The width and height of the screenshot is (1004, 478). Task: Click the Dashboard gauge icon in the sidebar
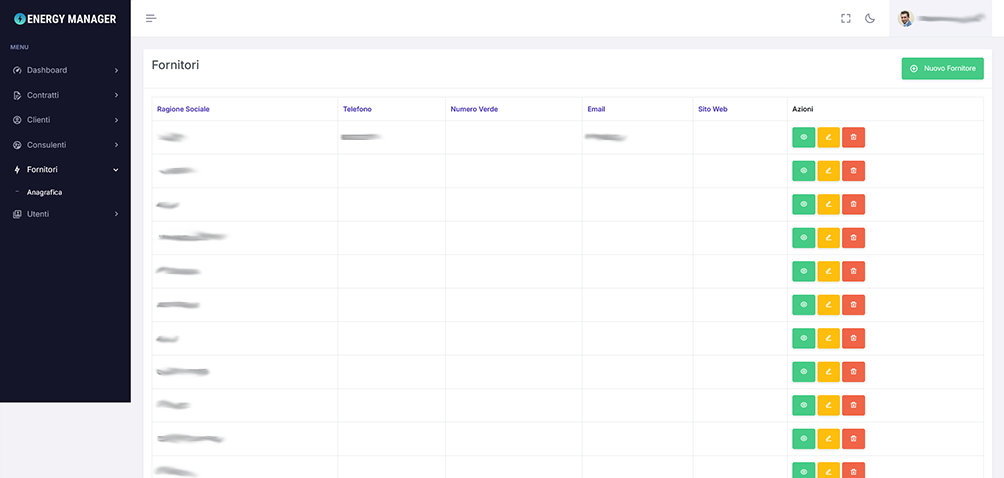click(17, 70)
